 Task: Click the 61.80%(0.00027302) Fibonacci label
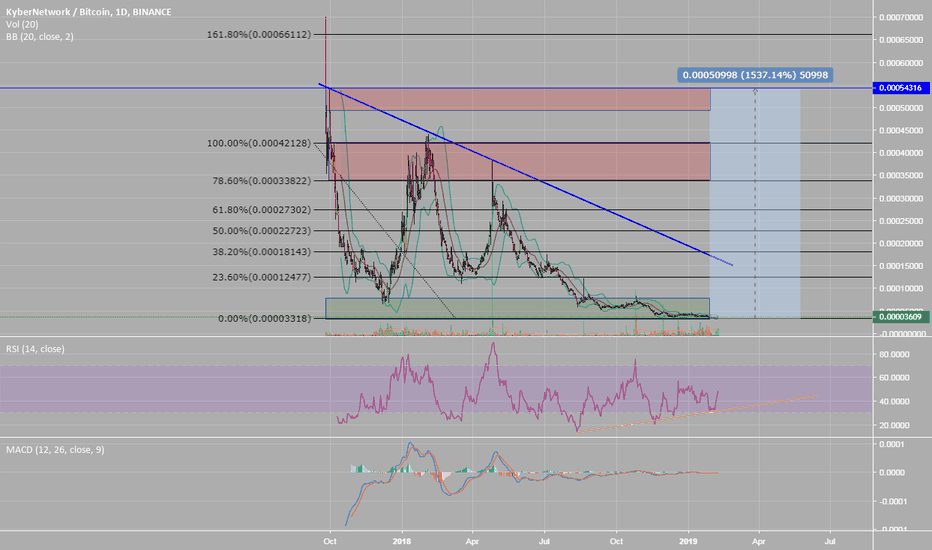tap(262, 210)
